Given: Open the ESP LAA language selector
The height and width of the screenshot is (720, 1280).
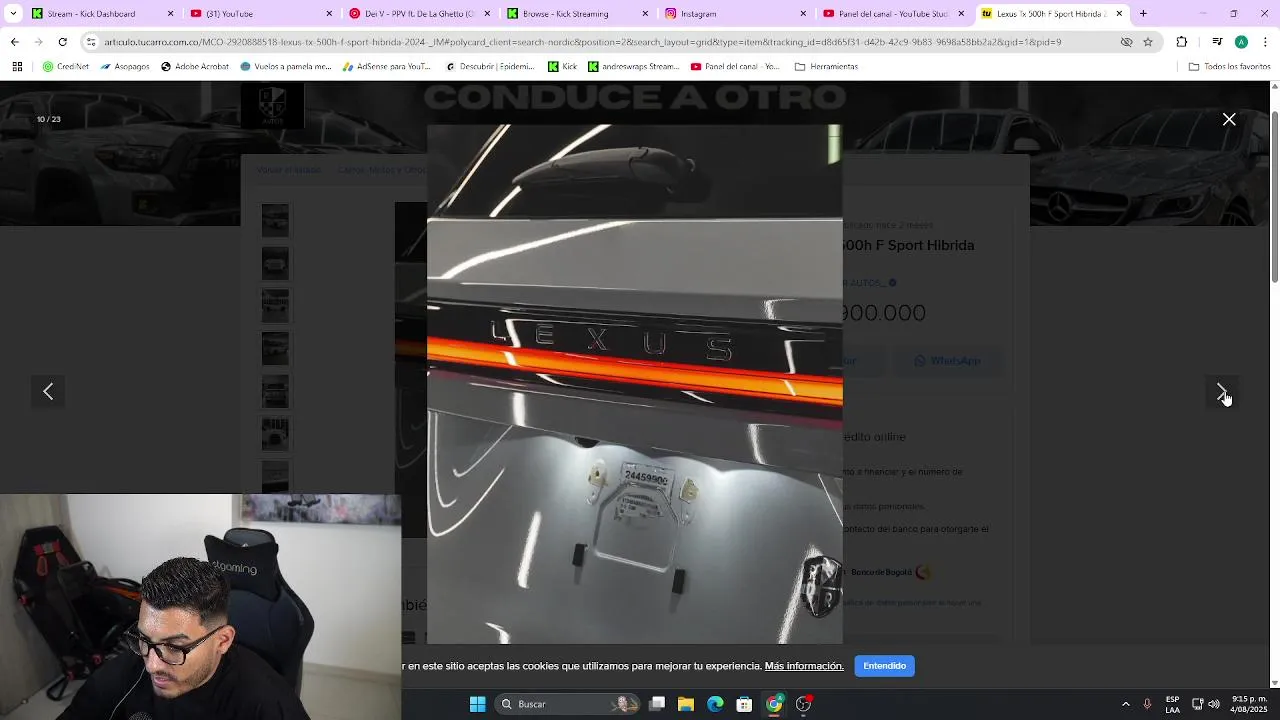Looking at the screenshot, I should tap(1172, 704).
